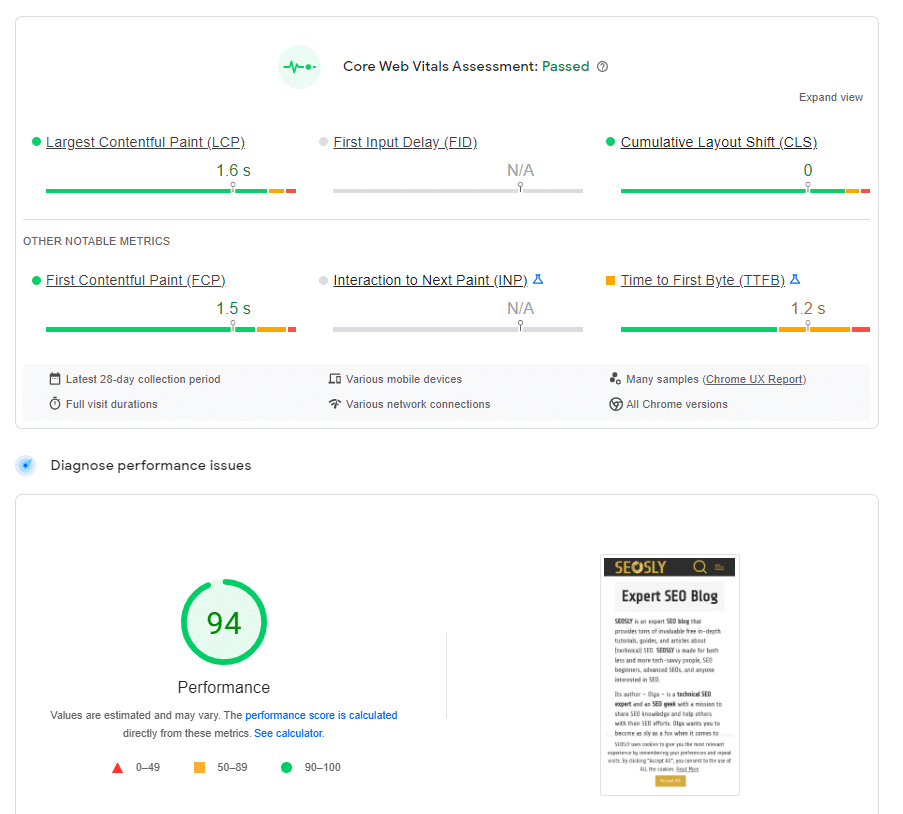This screenshot has width=903, height=814.
Task: Click the experimental flag icon next to INP
Action: point(538,279)
